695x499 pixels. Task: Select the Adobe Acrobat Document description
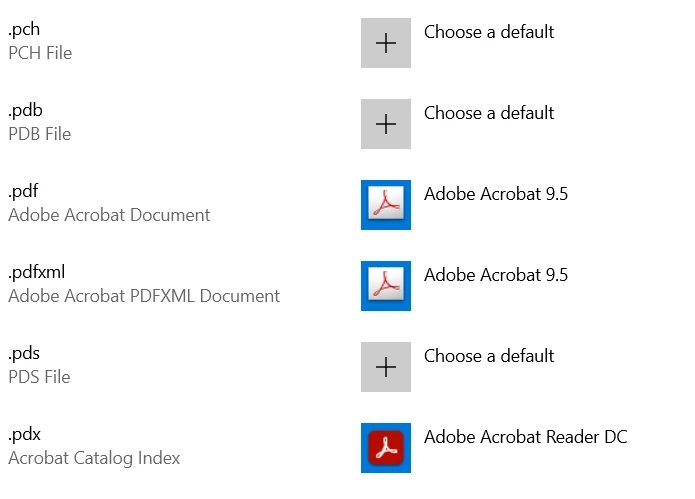109,215
